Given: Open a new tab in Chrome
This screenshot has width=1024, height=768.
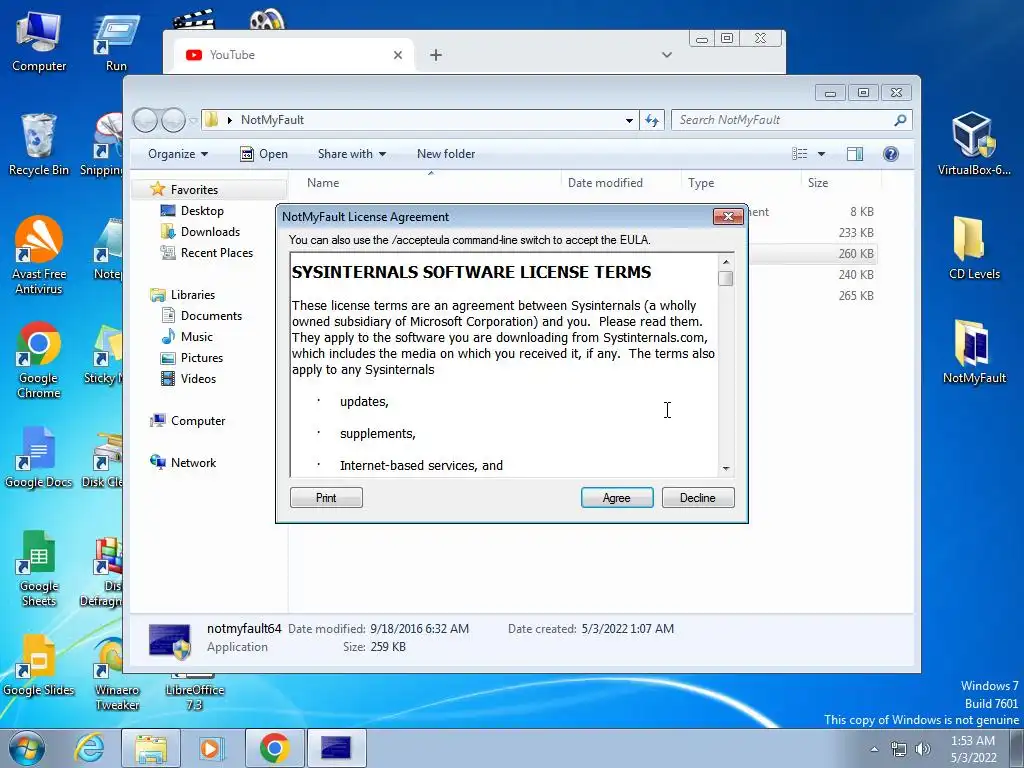Looking at the screenshot, I should point(436,56).
